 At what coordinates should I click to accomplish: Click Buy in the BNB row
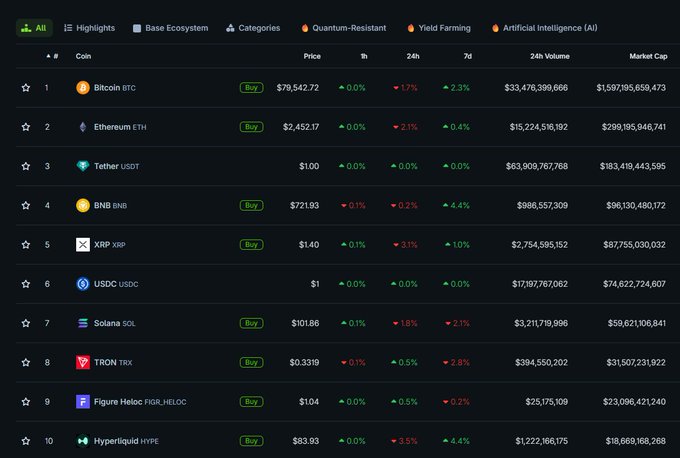tap(252, 206)
